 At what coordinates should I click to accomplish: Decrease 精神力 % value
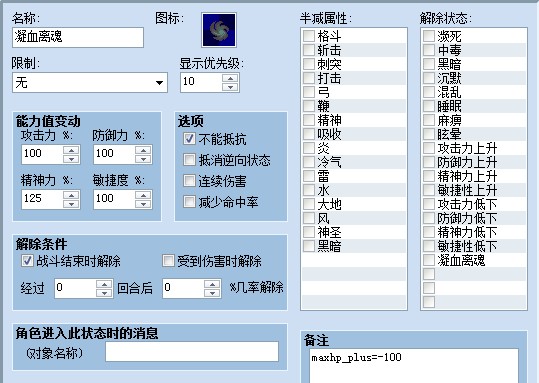tap(71, 204)
